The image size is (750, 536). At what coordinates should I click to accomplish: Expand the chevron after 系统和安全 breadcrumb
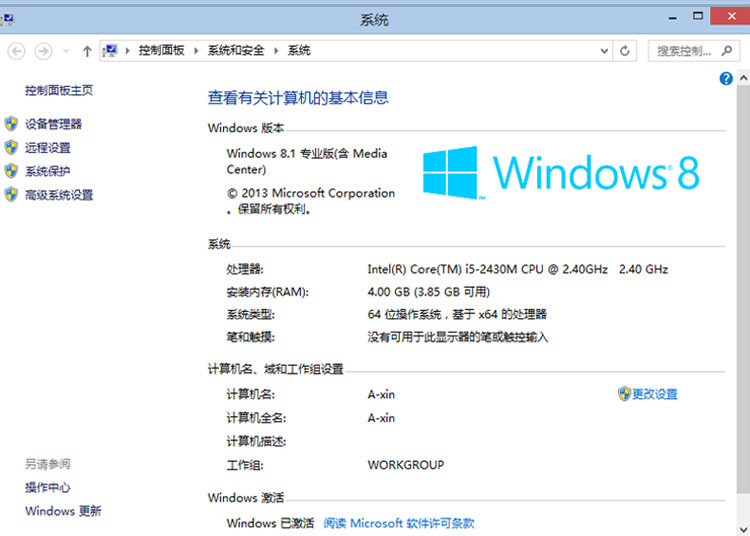pos(276,51)
